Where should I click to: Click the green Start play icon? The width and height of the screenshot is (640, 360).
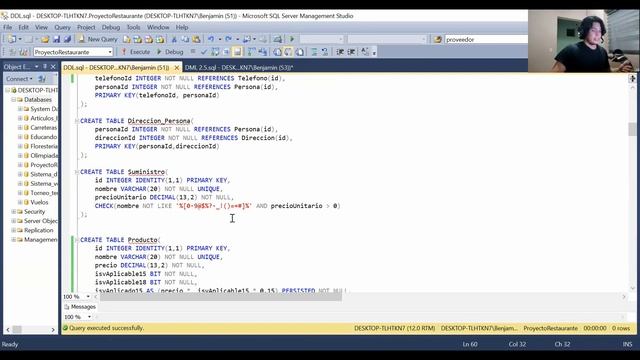[292, 39]
